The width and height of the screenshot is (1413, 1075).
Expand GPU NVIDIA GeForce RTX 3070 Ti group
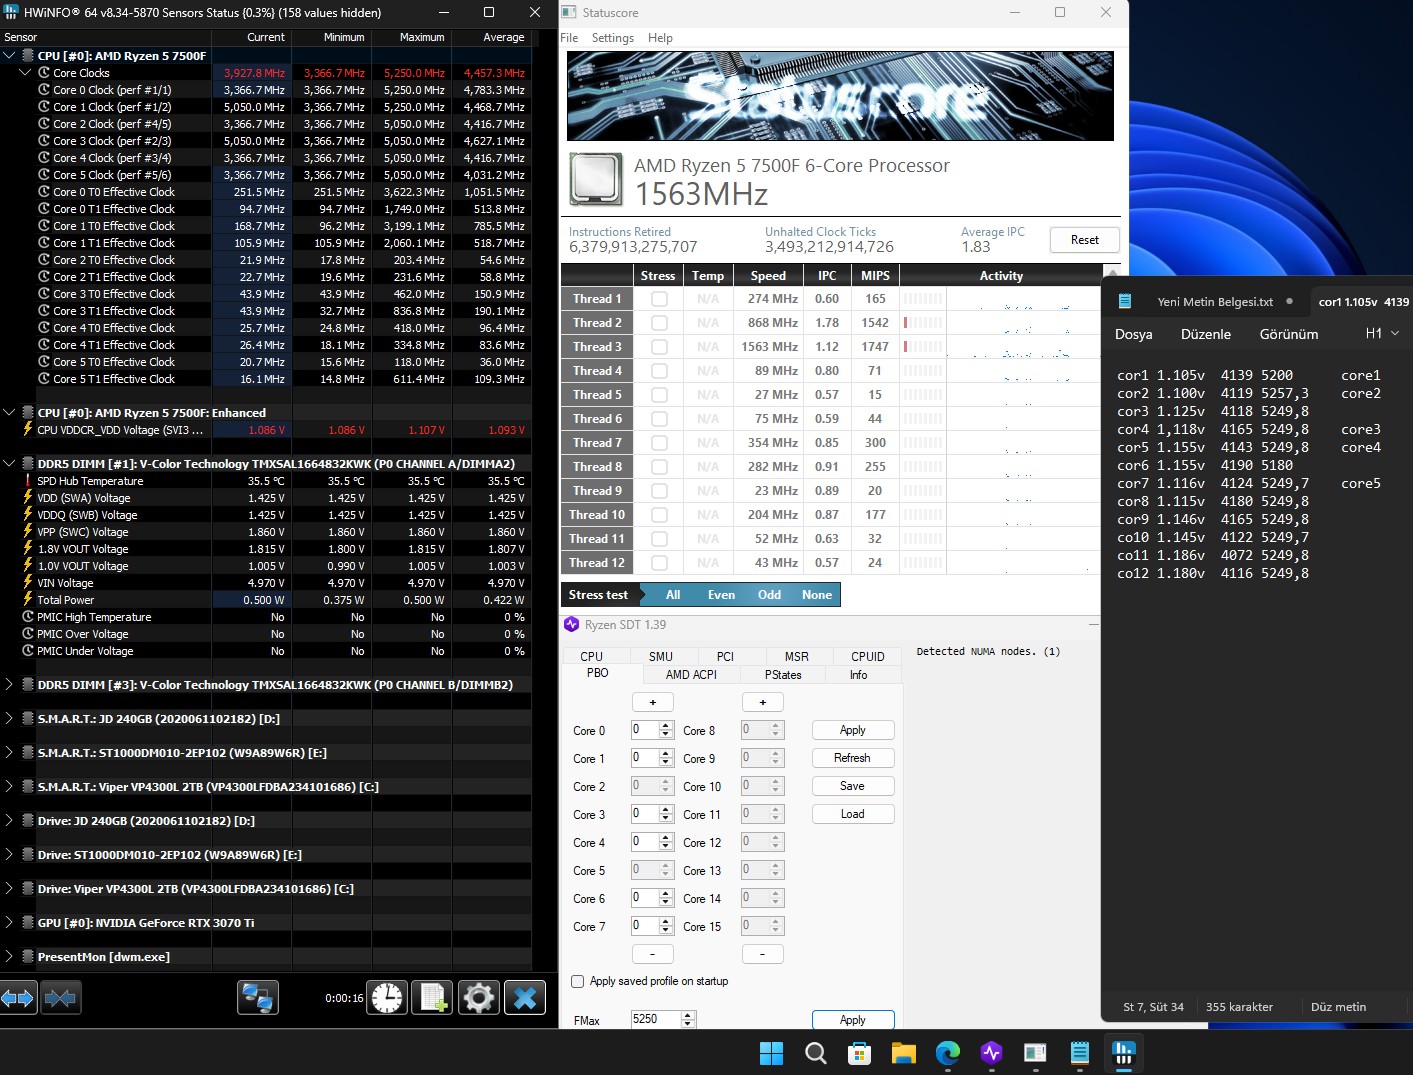pyautogui.click(x=9, y=923)
